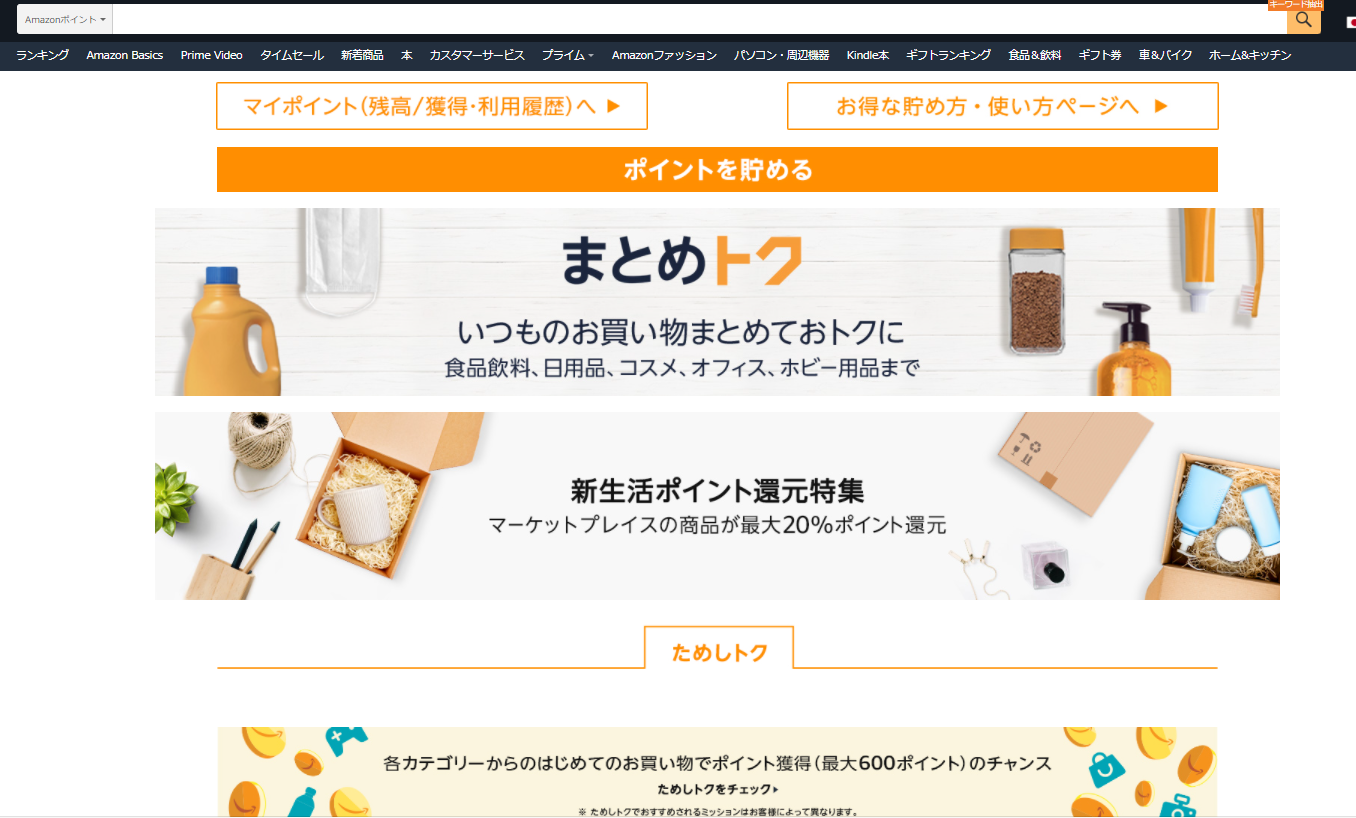Open ランキング in navigation bar

point(42,55)
